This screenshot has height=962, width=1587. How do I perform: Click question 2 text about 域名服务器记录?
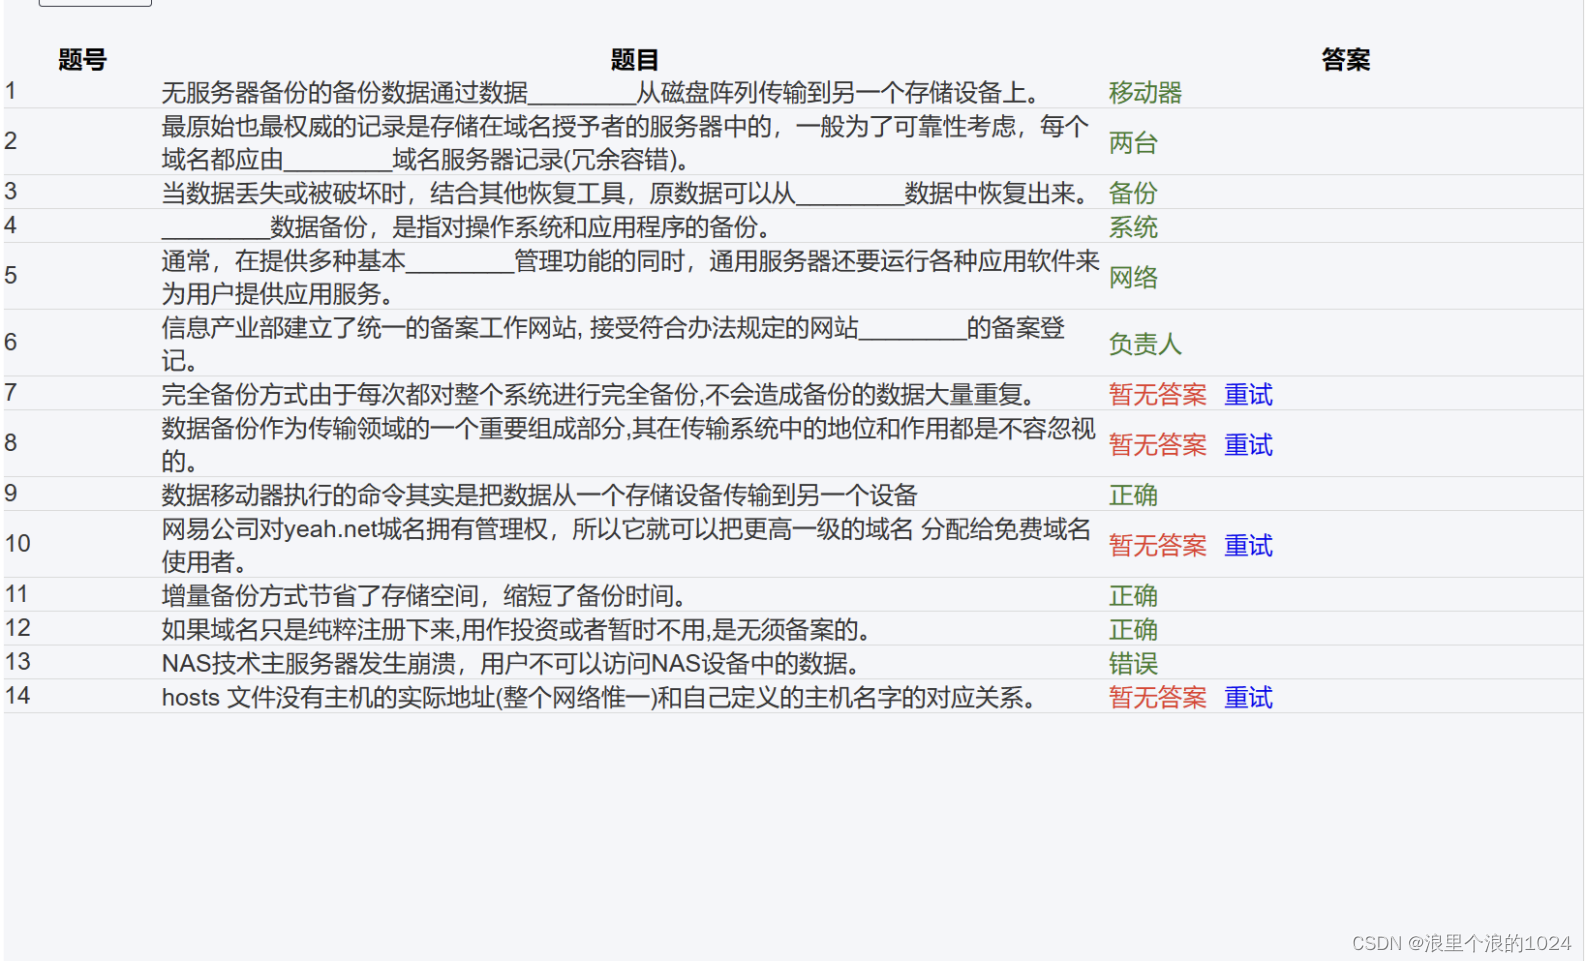tap(625, 143)
